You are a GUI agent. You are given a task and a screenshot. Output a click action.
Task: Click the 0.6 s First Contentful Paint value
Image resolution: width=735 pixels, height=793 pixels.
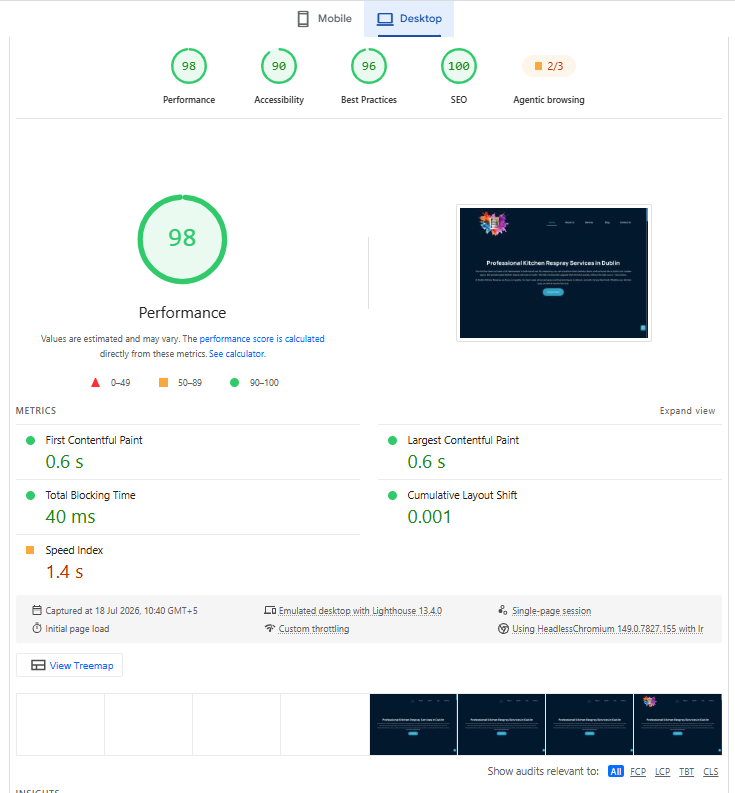tap(64, 462)
